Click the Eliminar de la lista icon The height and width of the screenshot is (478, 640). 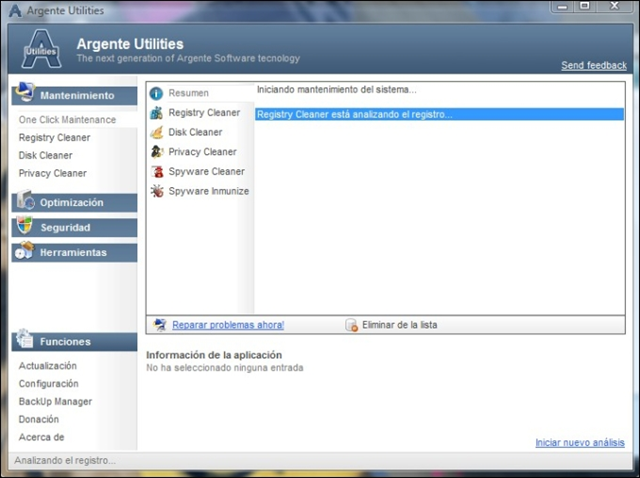tap(351, 325)
